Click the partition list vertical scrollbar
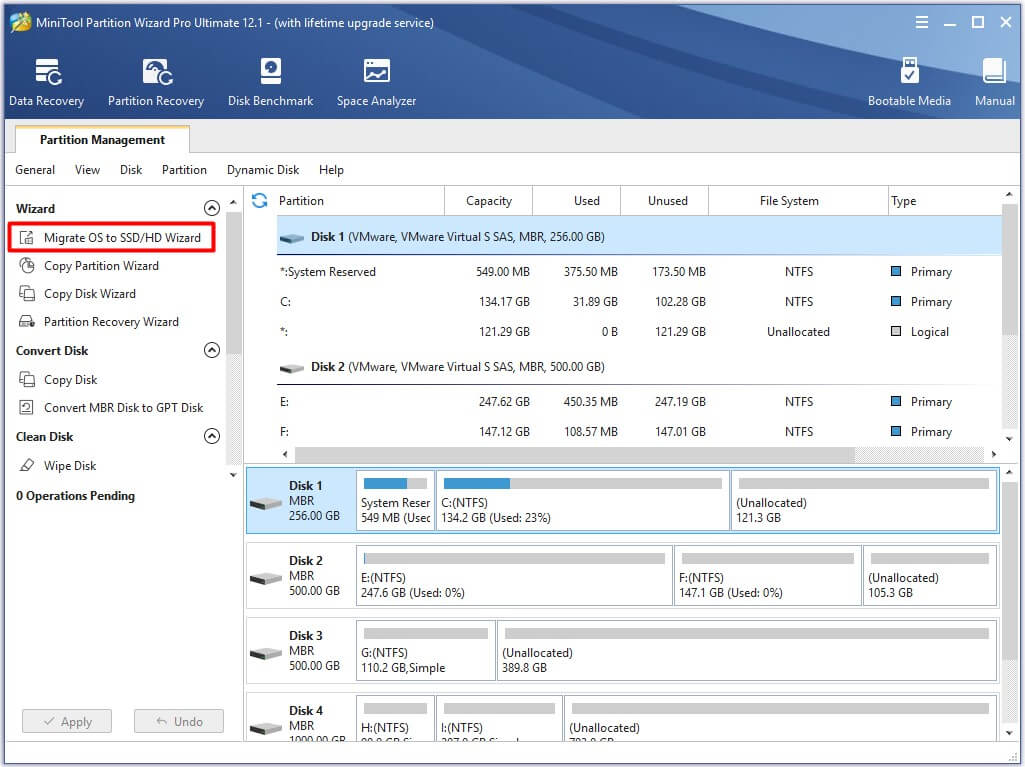Screen dimensions: 1025x767 [x=1009, y=268]
